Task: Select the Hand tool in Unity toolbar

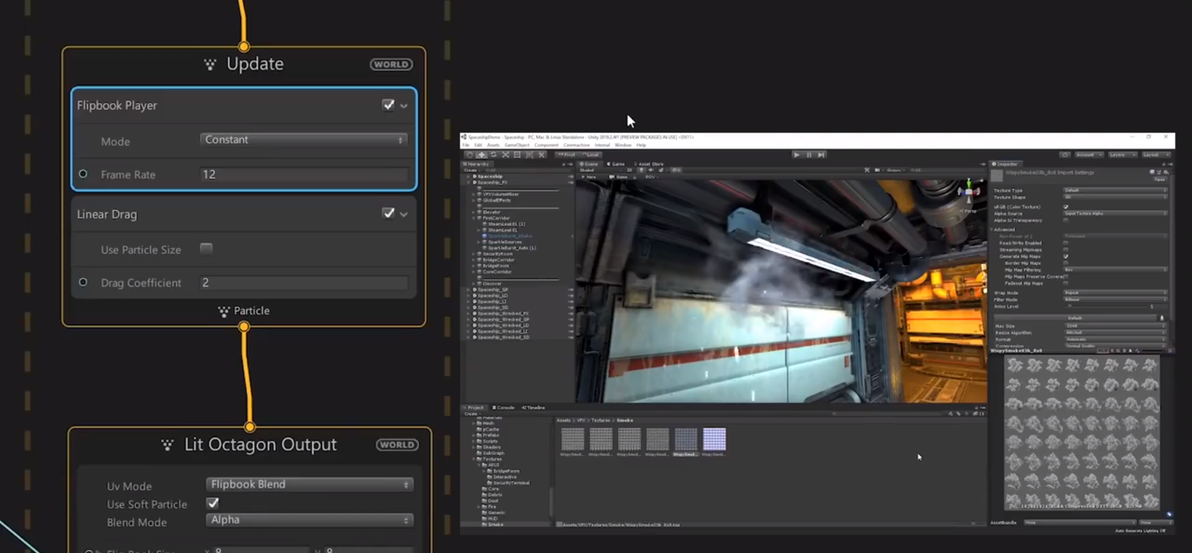Action: 469,155
